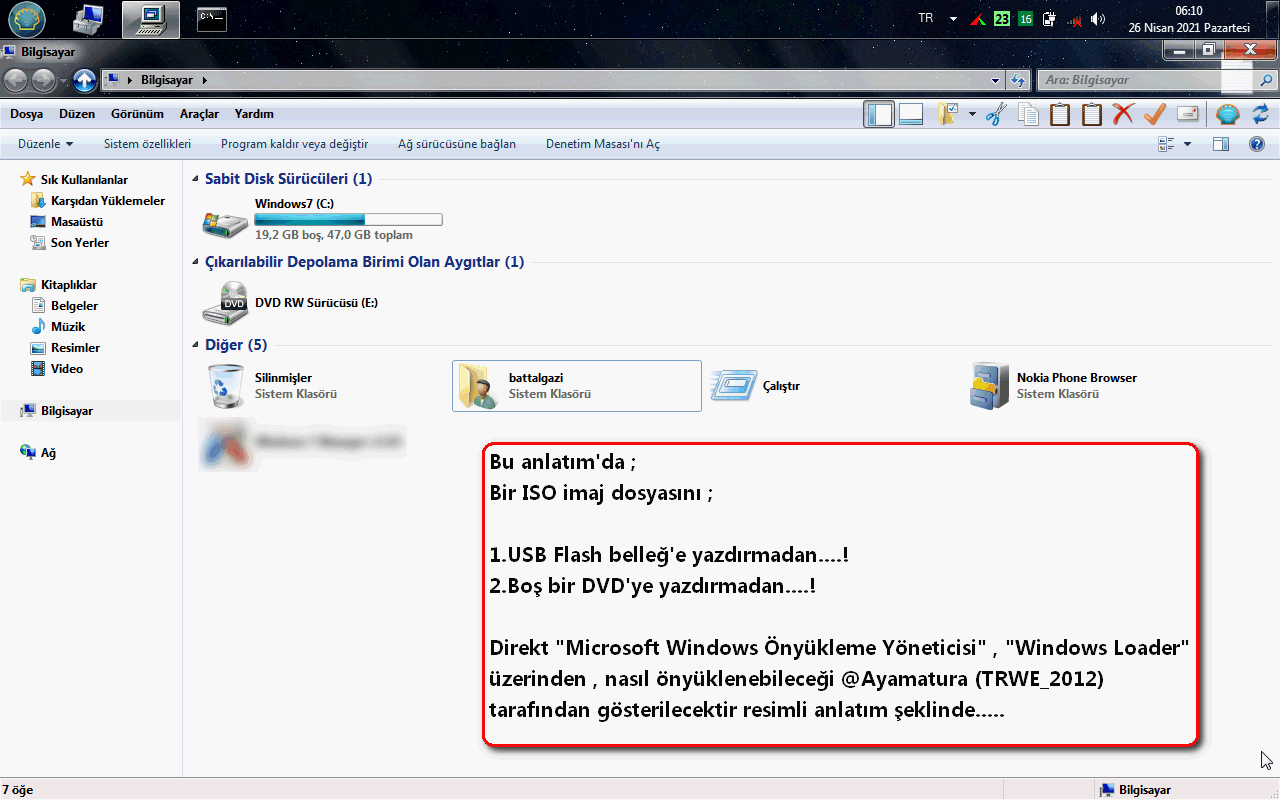1280x800 pixels.
Task: Toggle the details pane toolbar icon
Action: (x=911, y=114)
